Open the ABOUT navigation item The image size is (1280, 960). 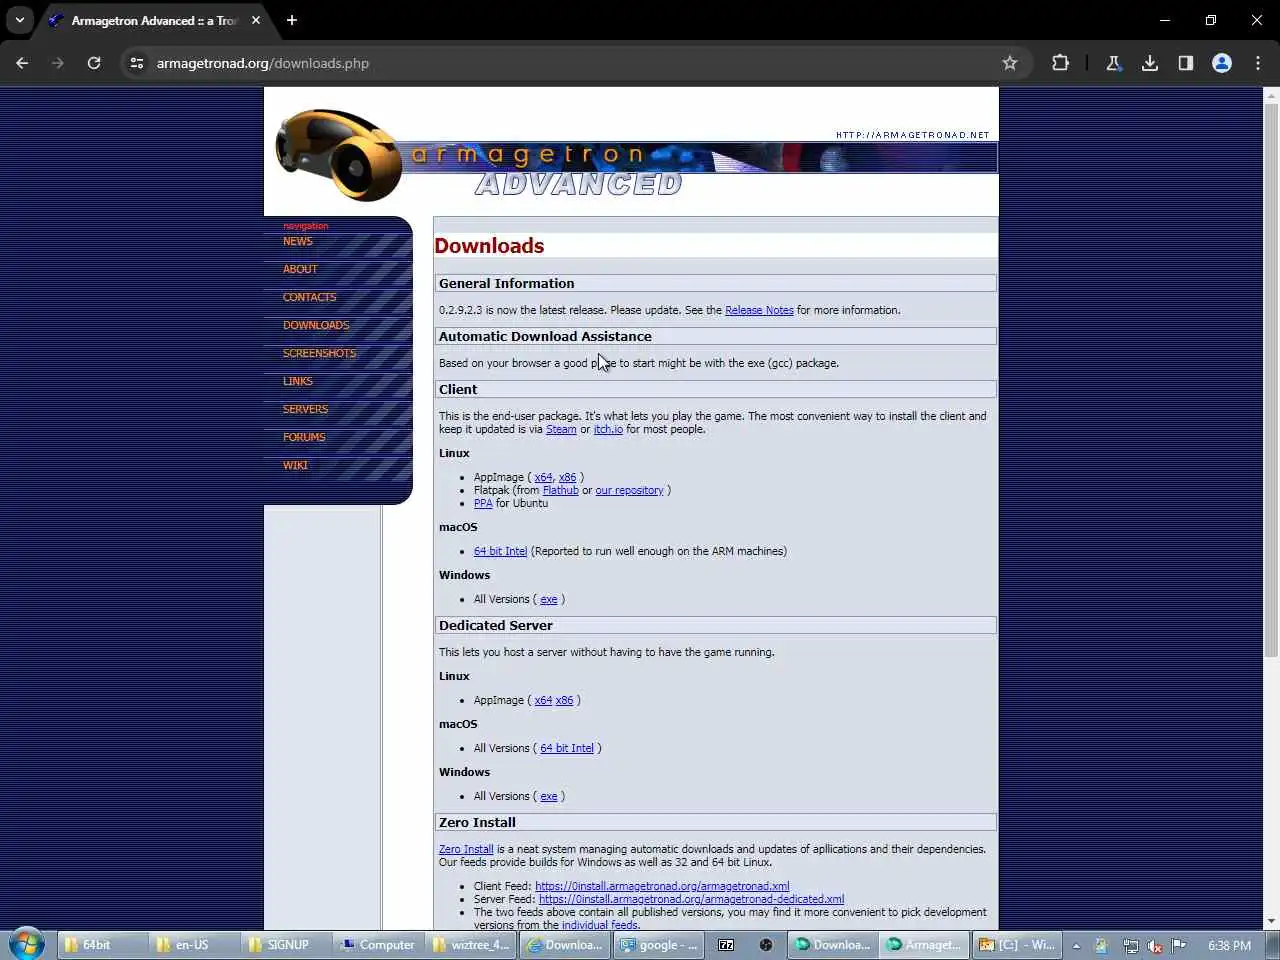(300, 269)
